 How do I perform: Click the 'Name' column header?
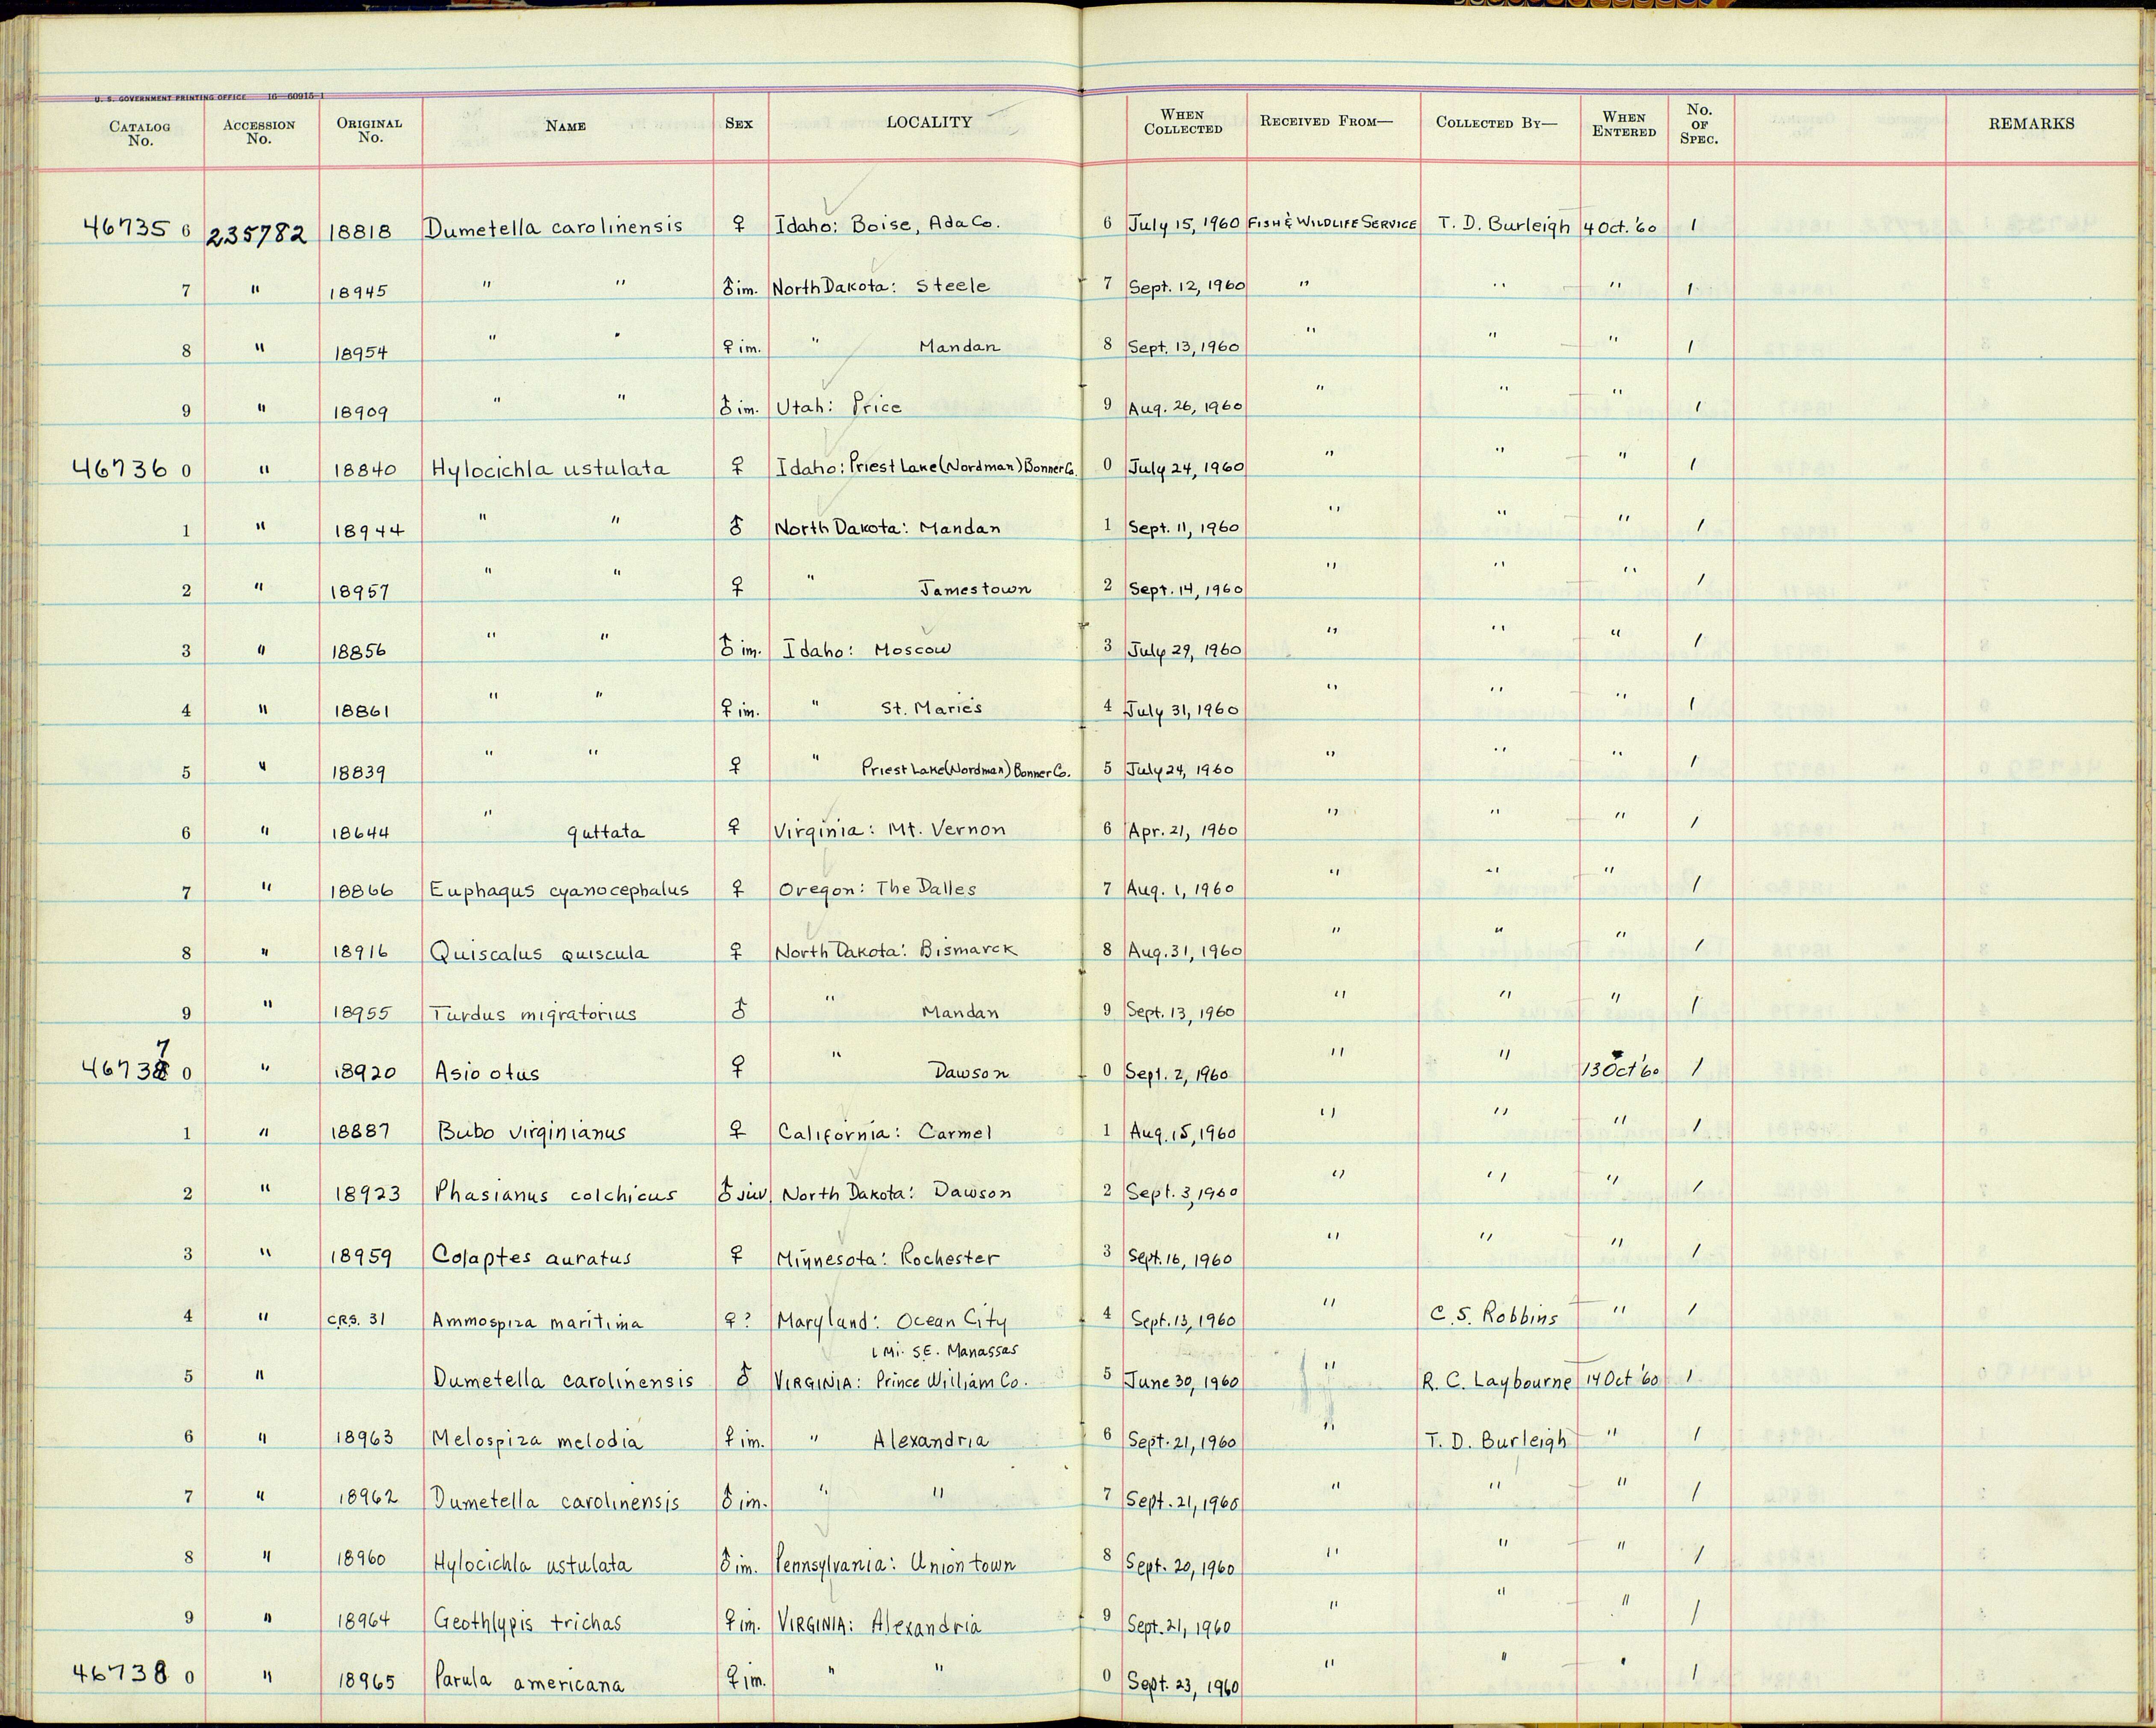[x=565, y=126]
